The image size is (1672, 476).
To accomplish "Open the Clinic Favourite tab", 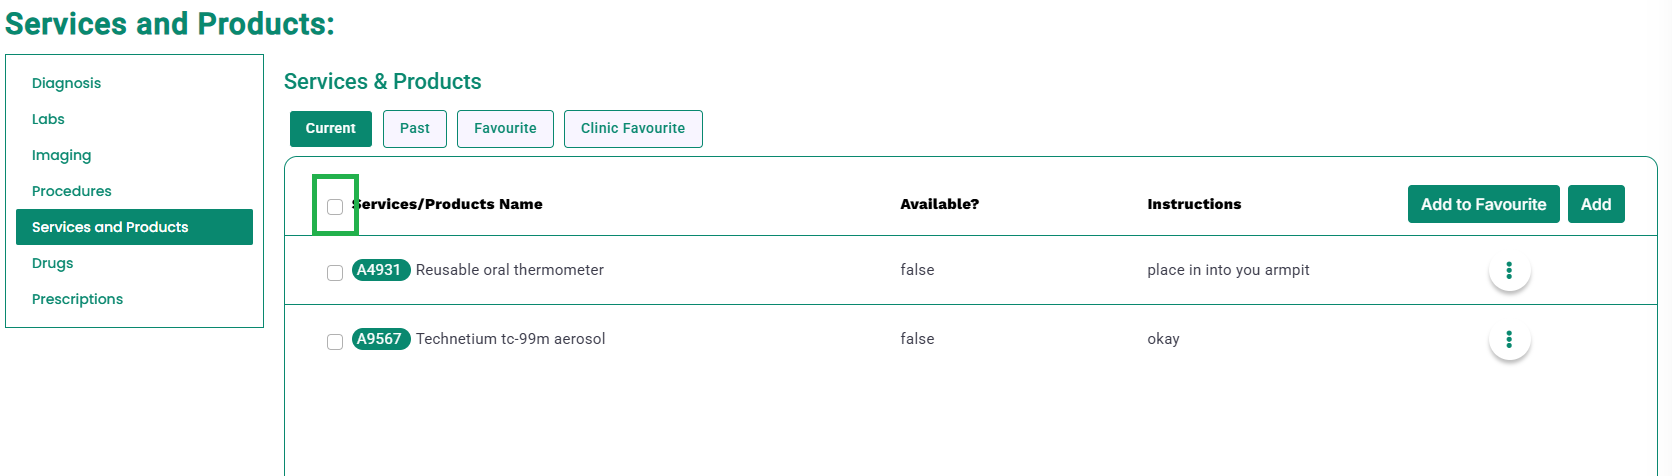I will pyautogui.click(x=633, y=129).
